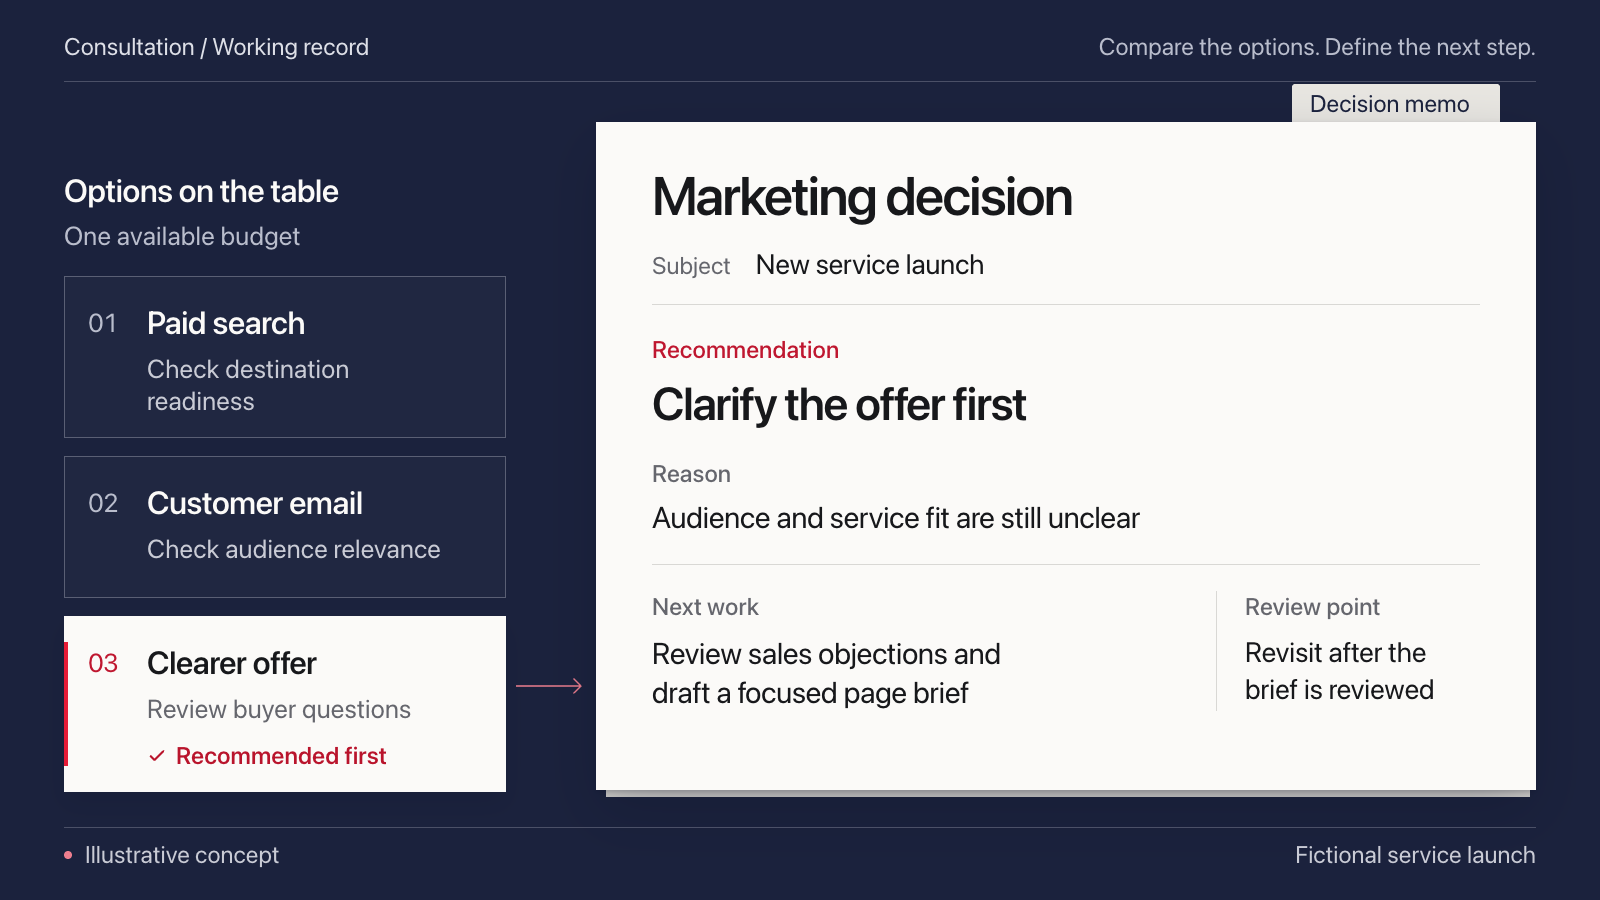This screenshot has width=1600, height=900.
Task: Click the 'Next work' label
Action: (705, 607)
